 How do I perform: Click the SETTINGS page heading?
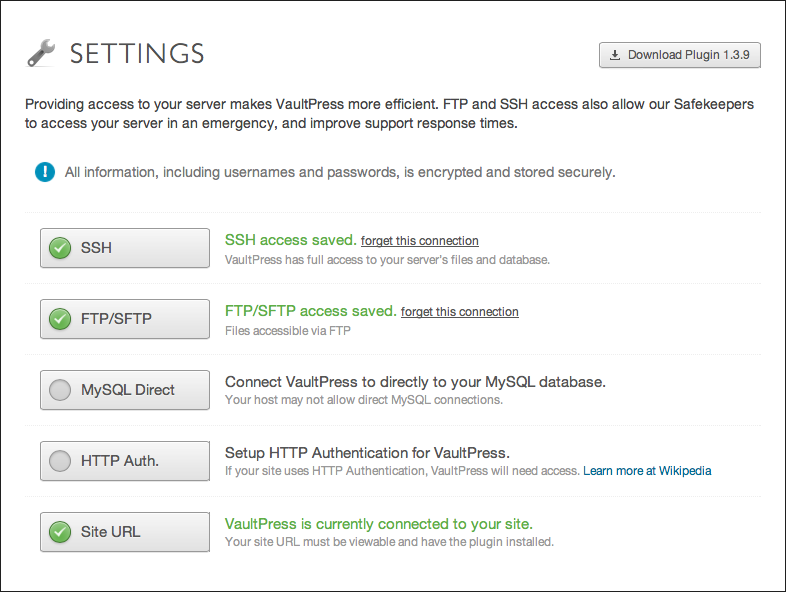[x=137, y=53]
